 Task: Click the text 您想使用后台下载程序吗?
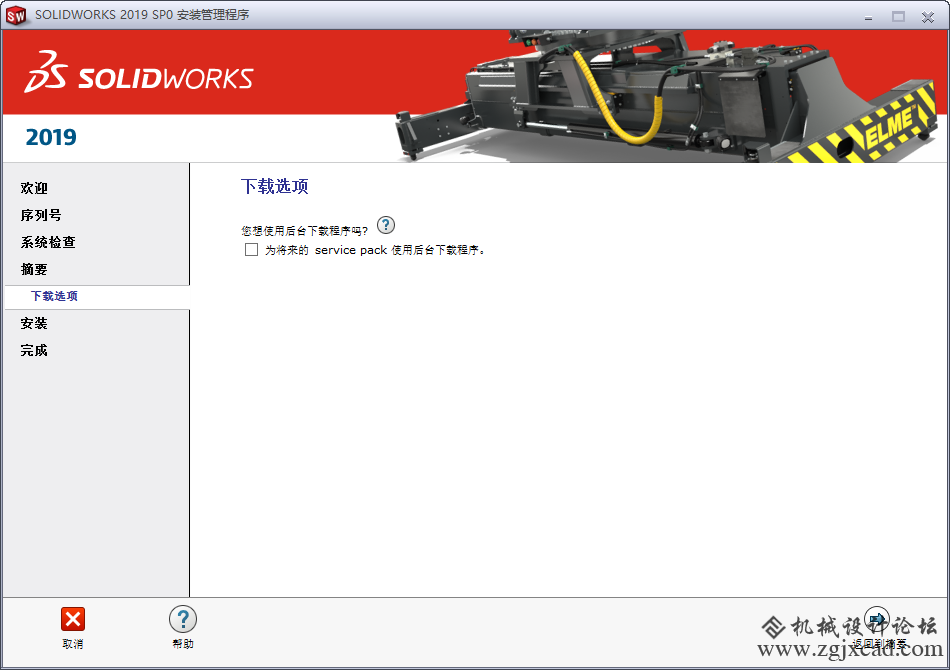tap(304, 231)
